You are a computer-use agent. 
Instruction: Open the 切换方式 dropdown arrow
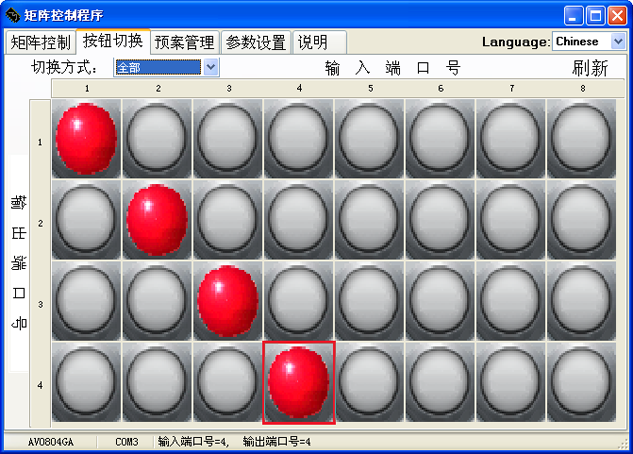click(x=211, y=67)
